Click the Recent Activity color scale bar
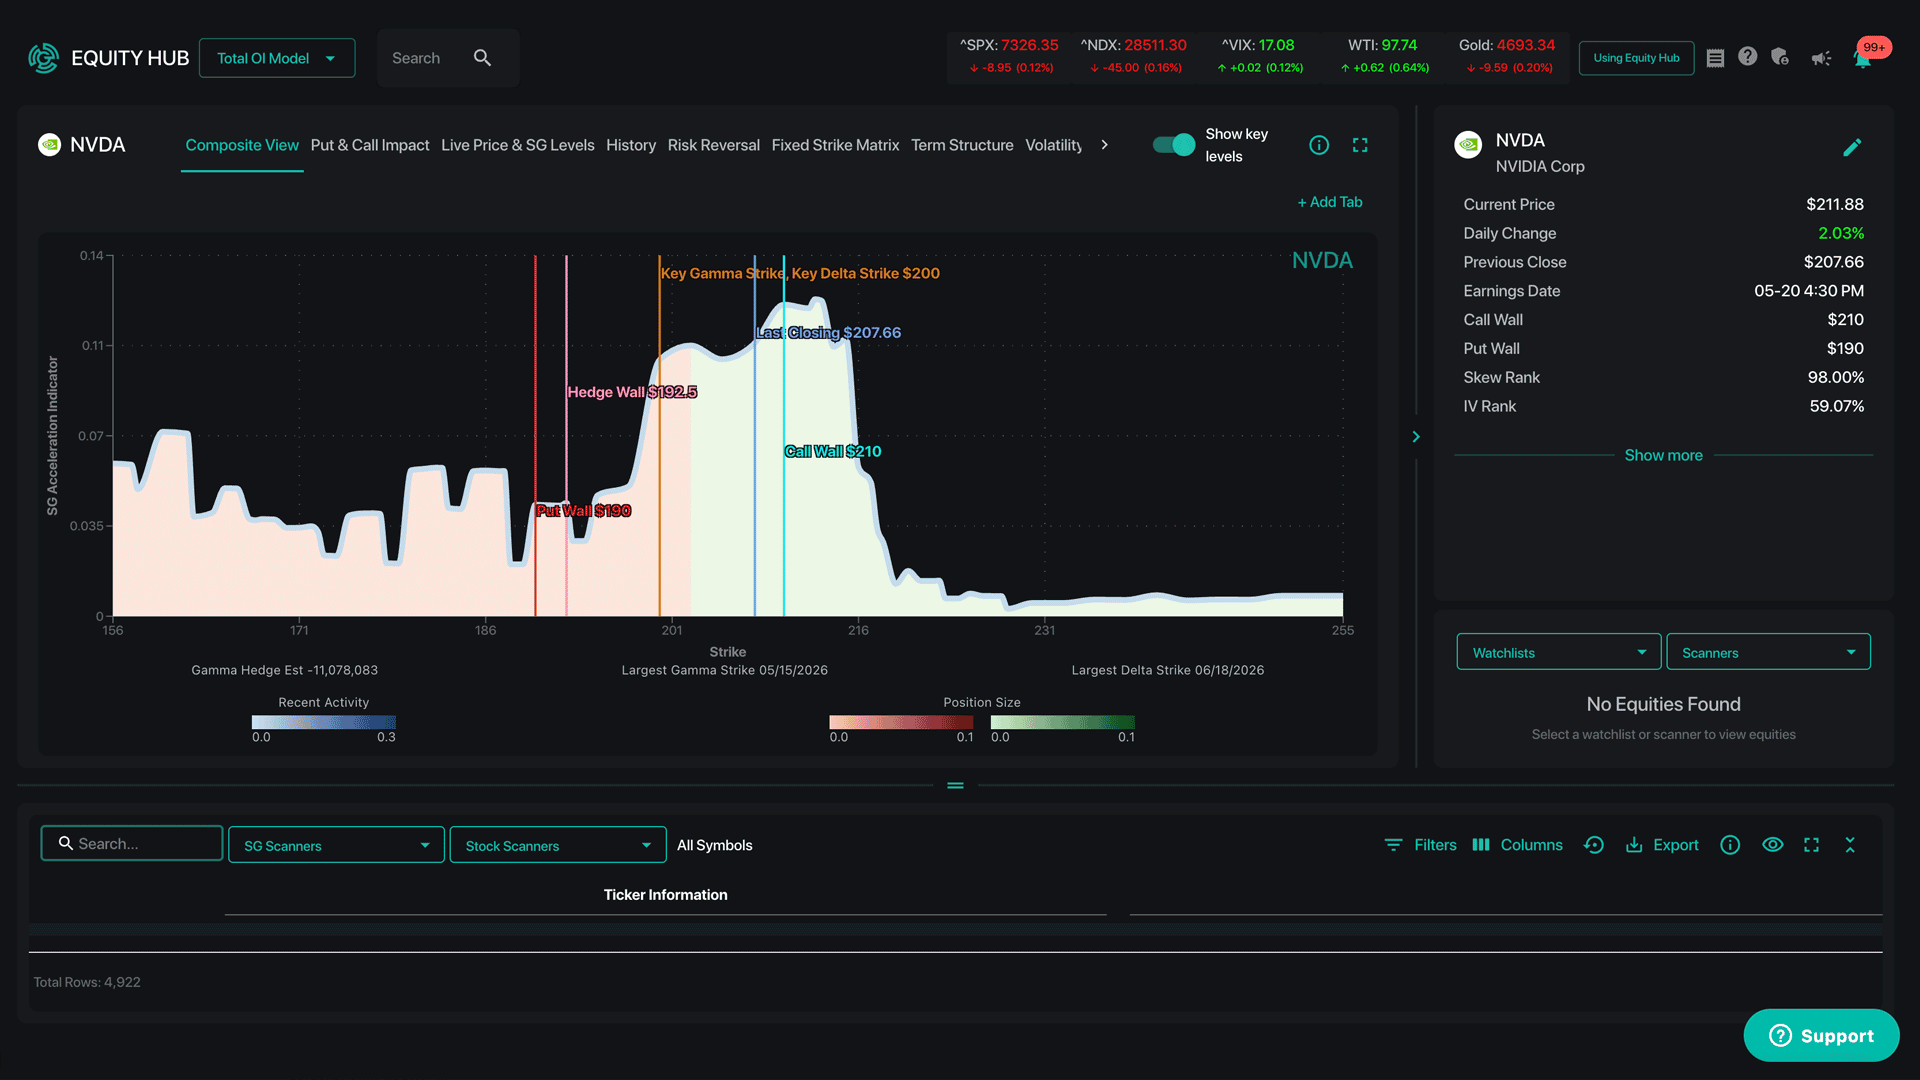The height and width of the screenshot is (1080, 1920). coord(324,722)
